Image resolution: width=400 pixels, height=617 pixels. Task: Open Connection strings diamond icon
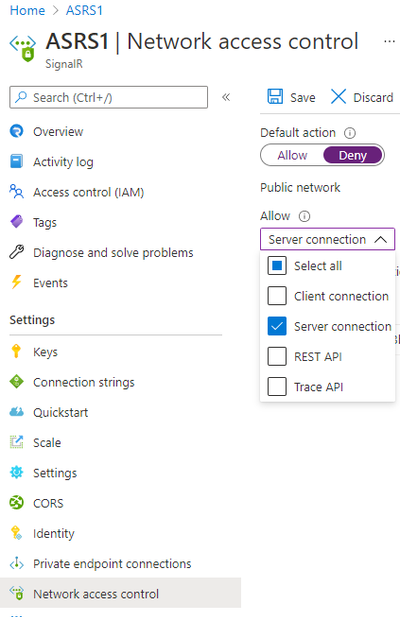click(17, 381)
